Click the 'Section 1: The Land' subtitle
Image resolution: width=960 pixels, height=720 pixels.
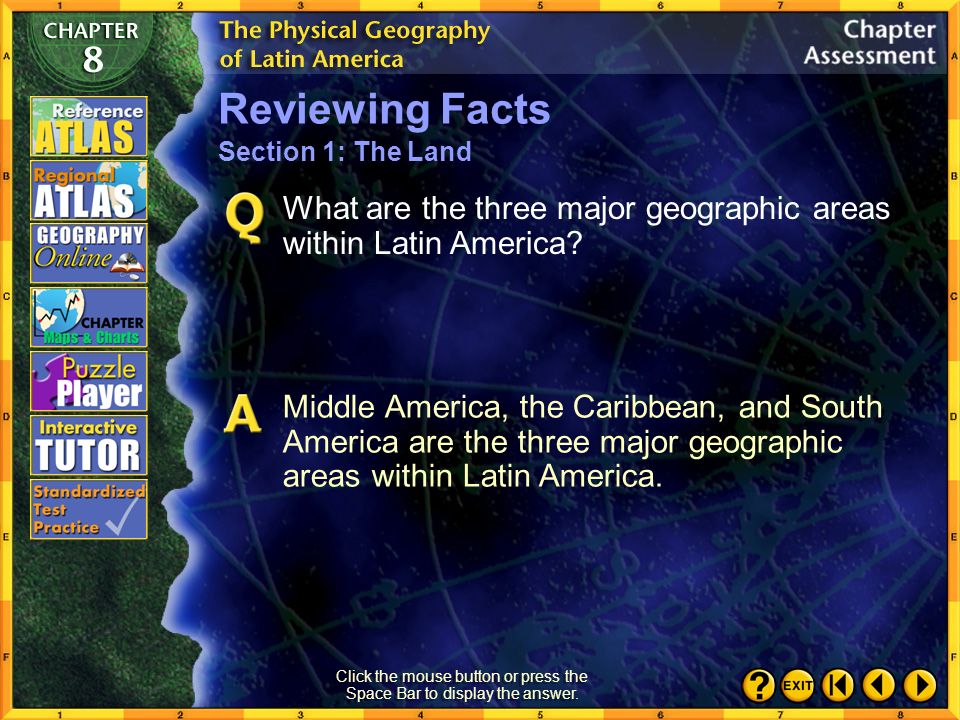345,151
